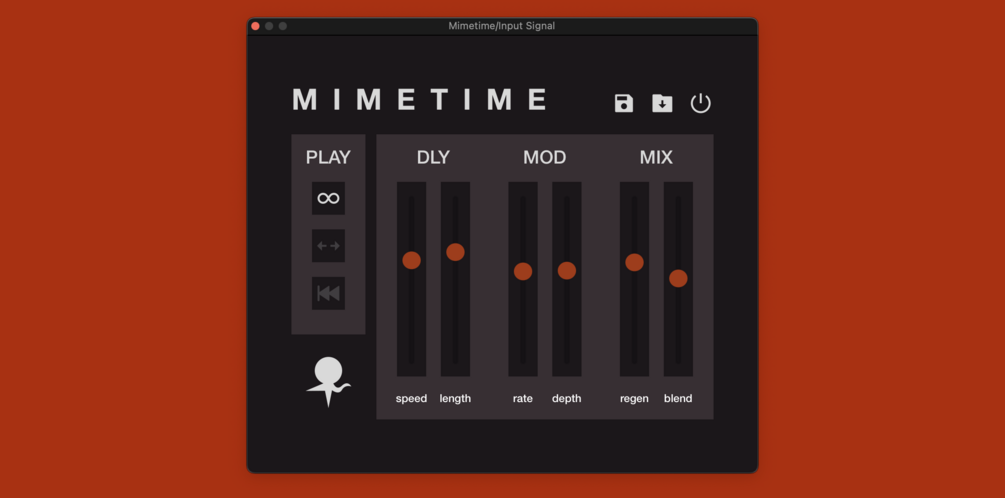This screenshot has height=498, width=1005.
Task: Click the regen slider knob
Action: [635, 262]
